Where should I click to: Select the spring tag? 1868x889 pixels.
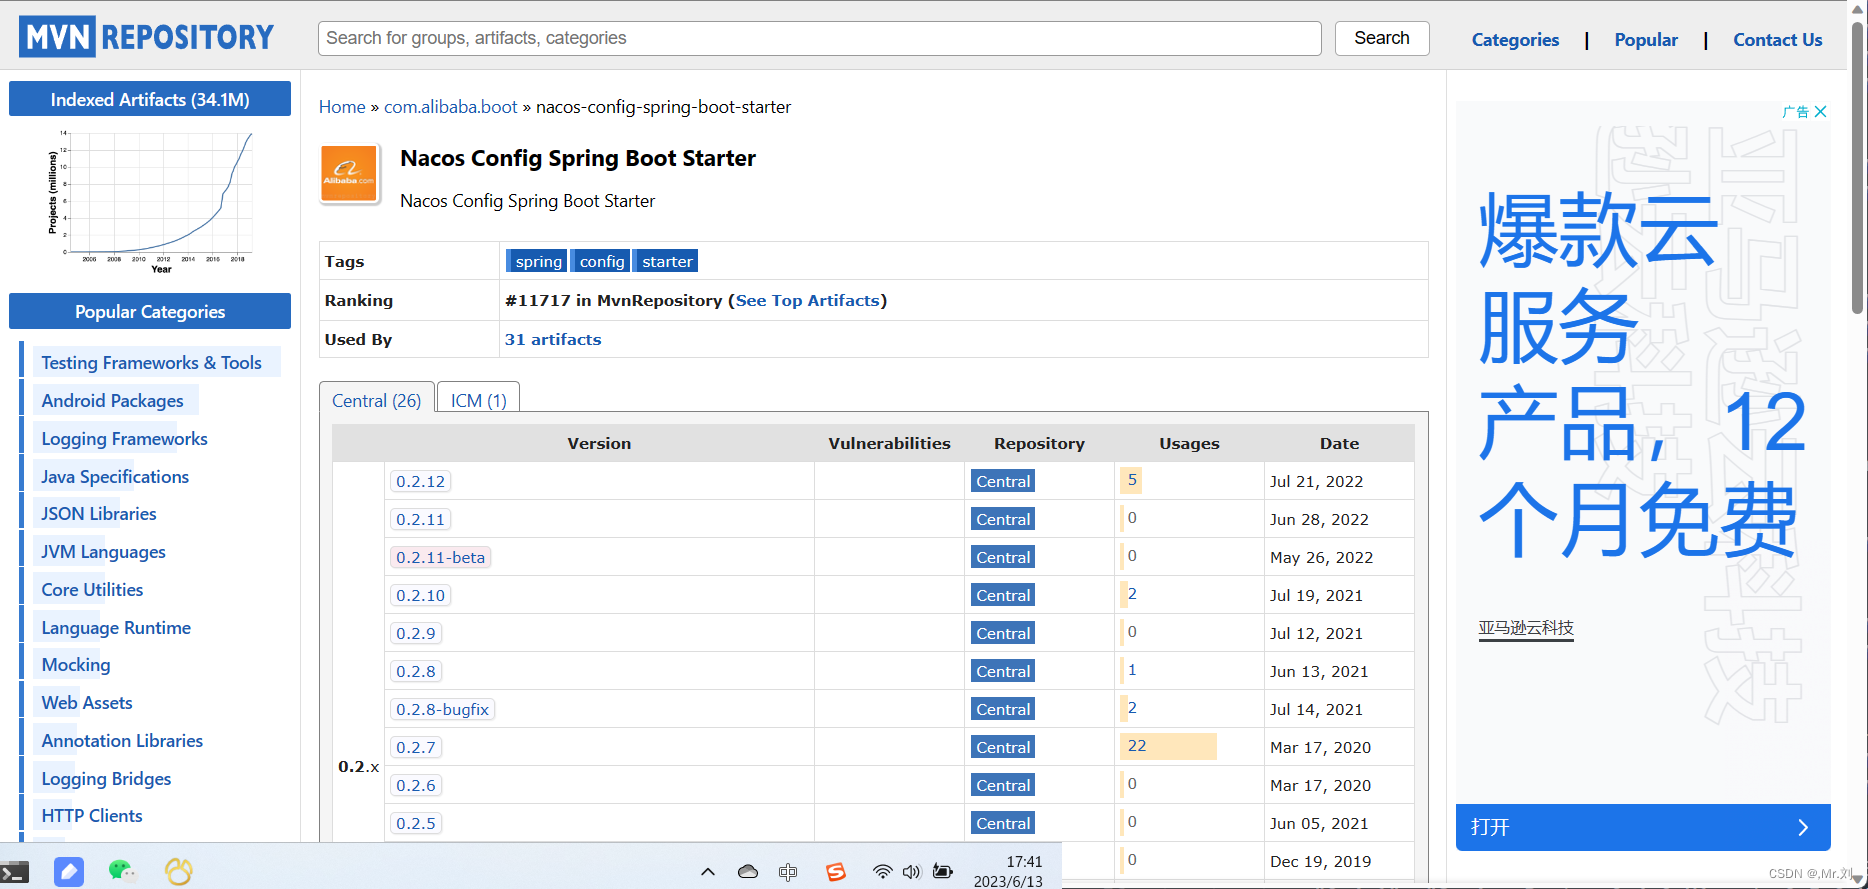(537, 261)
